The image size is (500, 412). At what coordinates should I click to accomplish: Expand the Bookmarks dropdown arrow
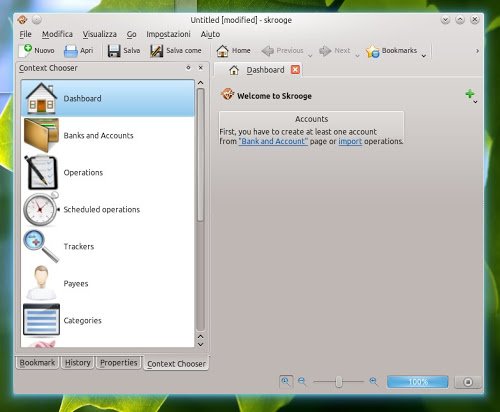(424, 56)
